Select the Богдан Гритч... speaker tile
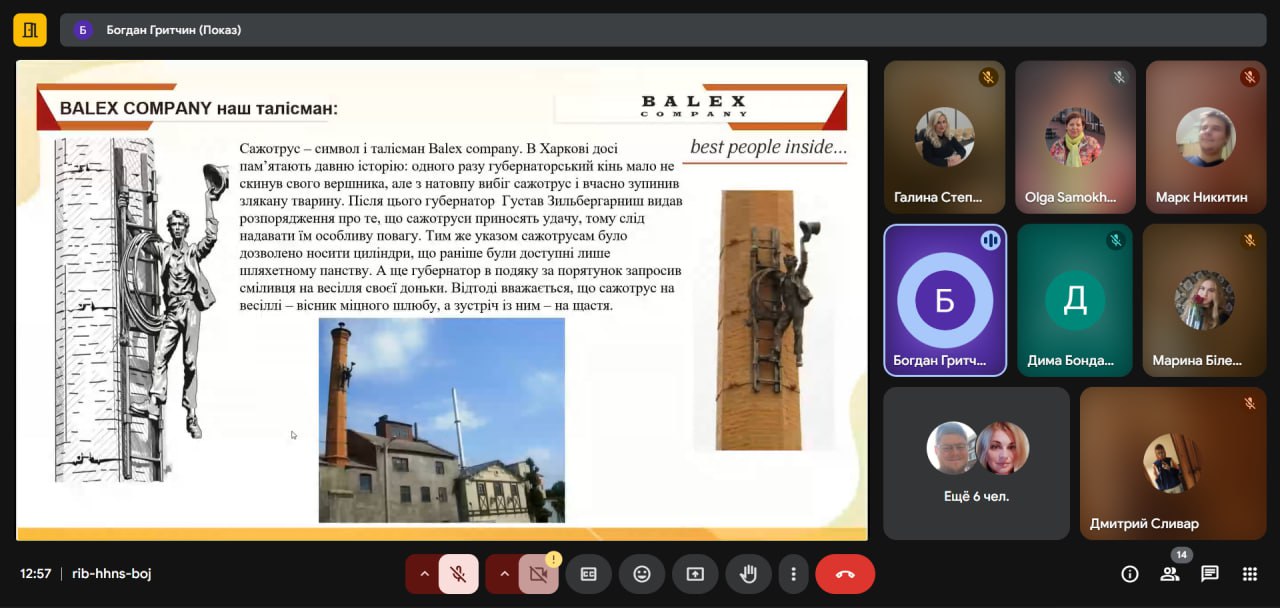1280x608 pixels. pyautogui.click(x=945, y=300)
